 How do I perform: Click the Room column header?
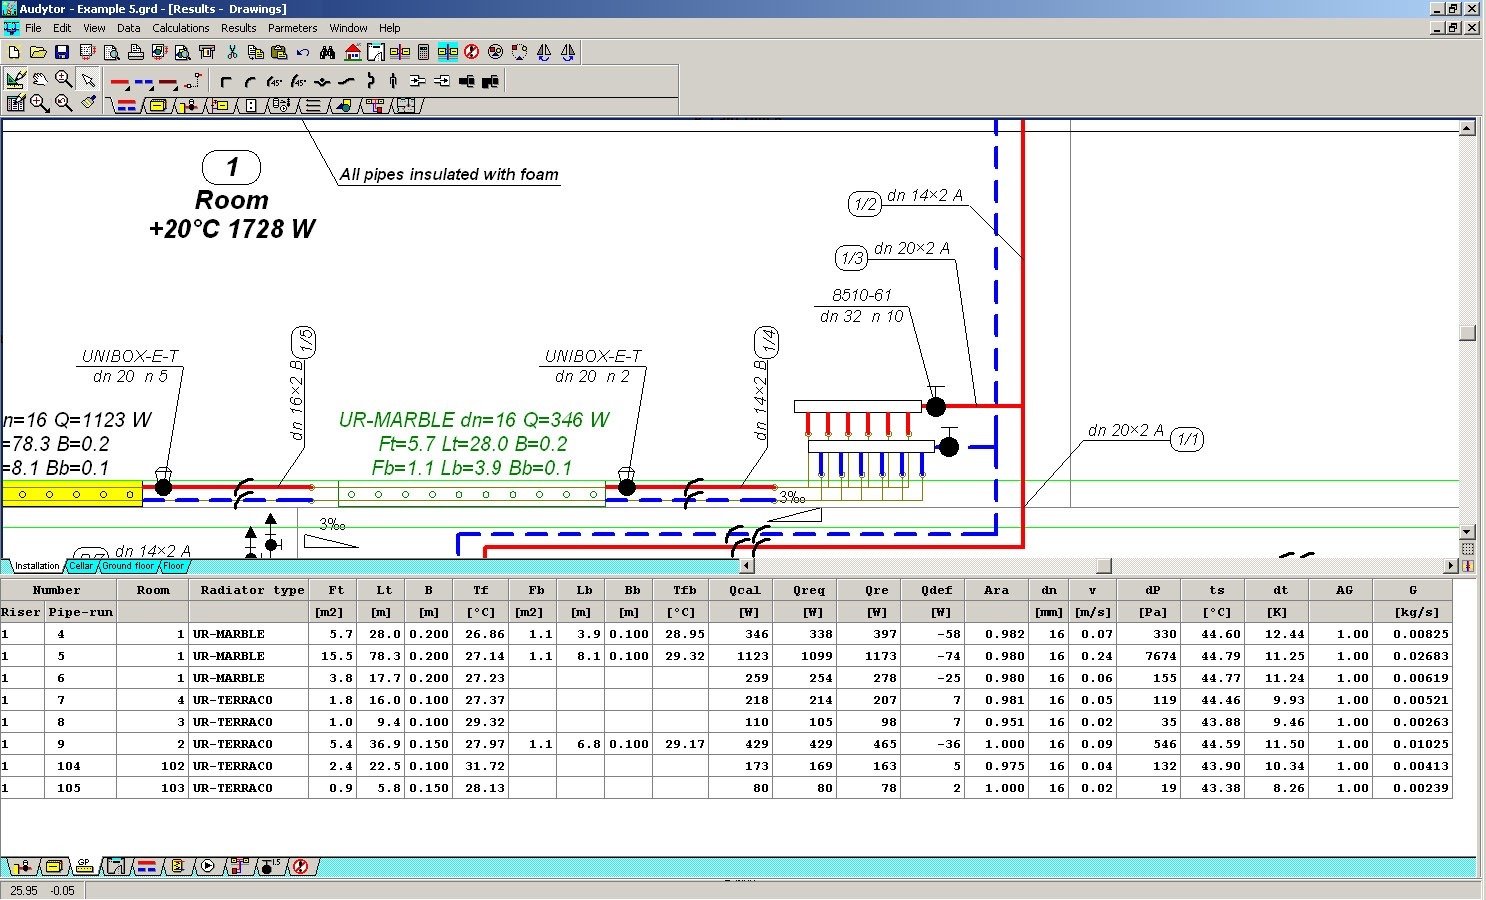[x=153, y=590]
